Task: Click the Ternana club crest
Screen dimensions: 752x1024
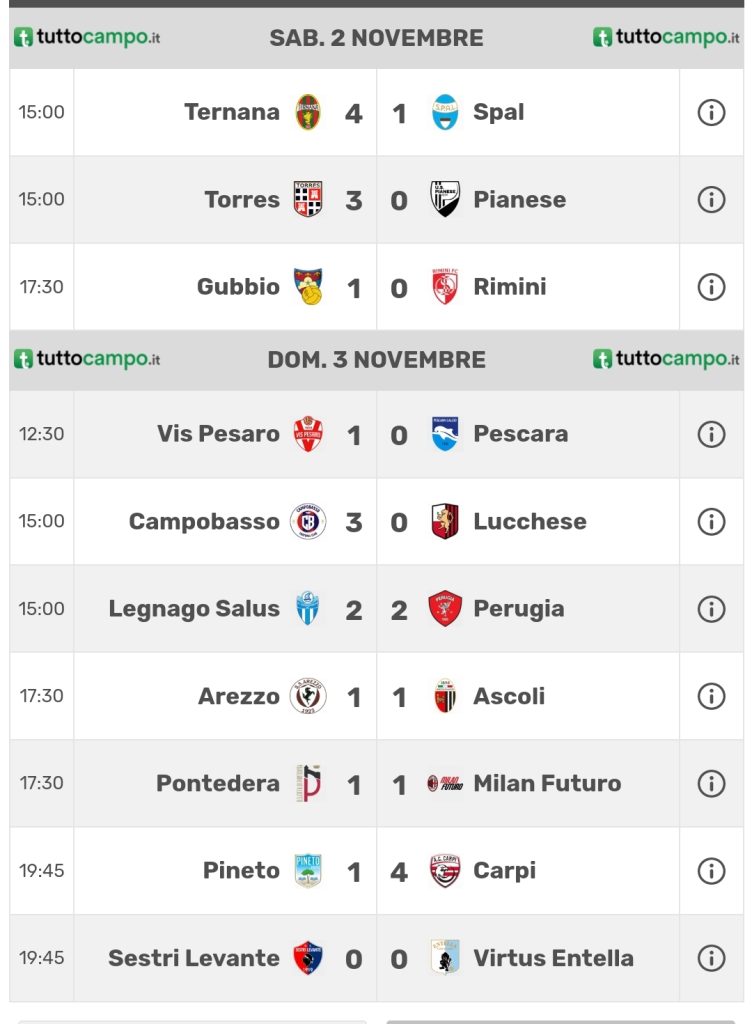Action: click(308, 112)
